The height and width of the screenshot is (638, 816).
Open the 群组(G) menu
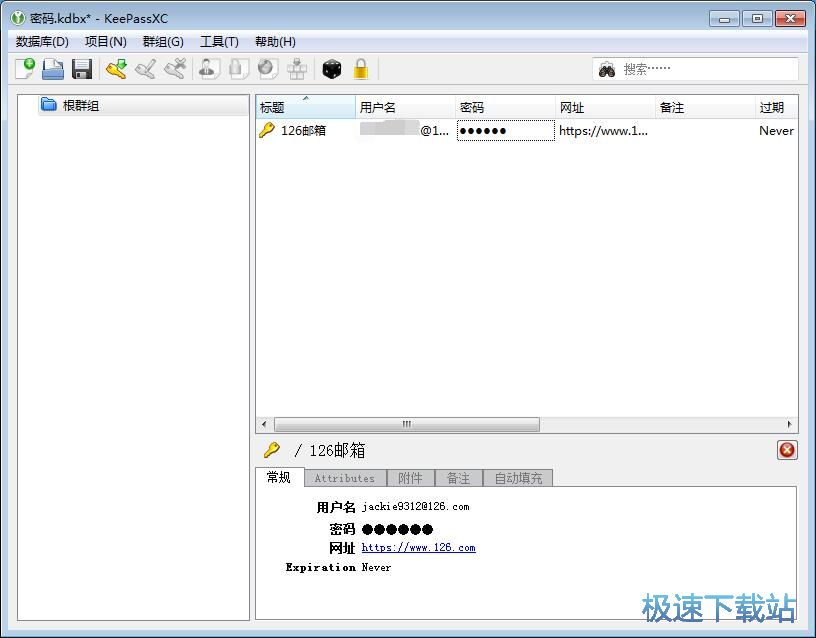click(x=163, y=42)
